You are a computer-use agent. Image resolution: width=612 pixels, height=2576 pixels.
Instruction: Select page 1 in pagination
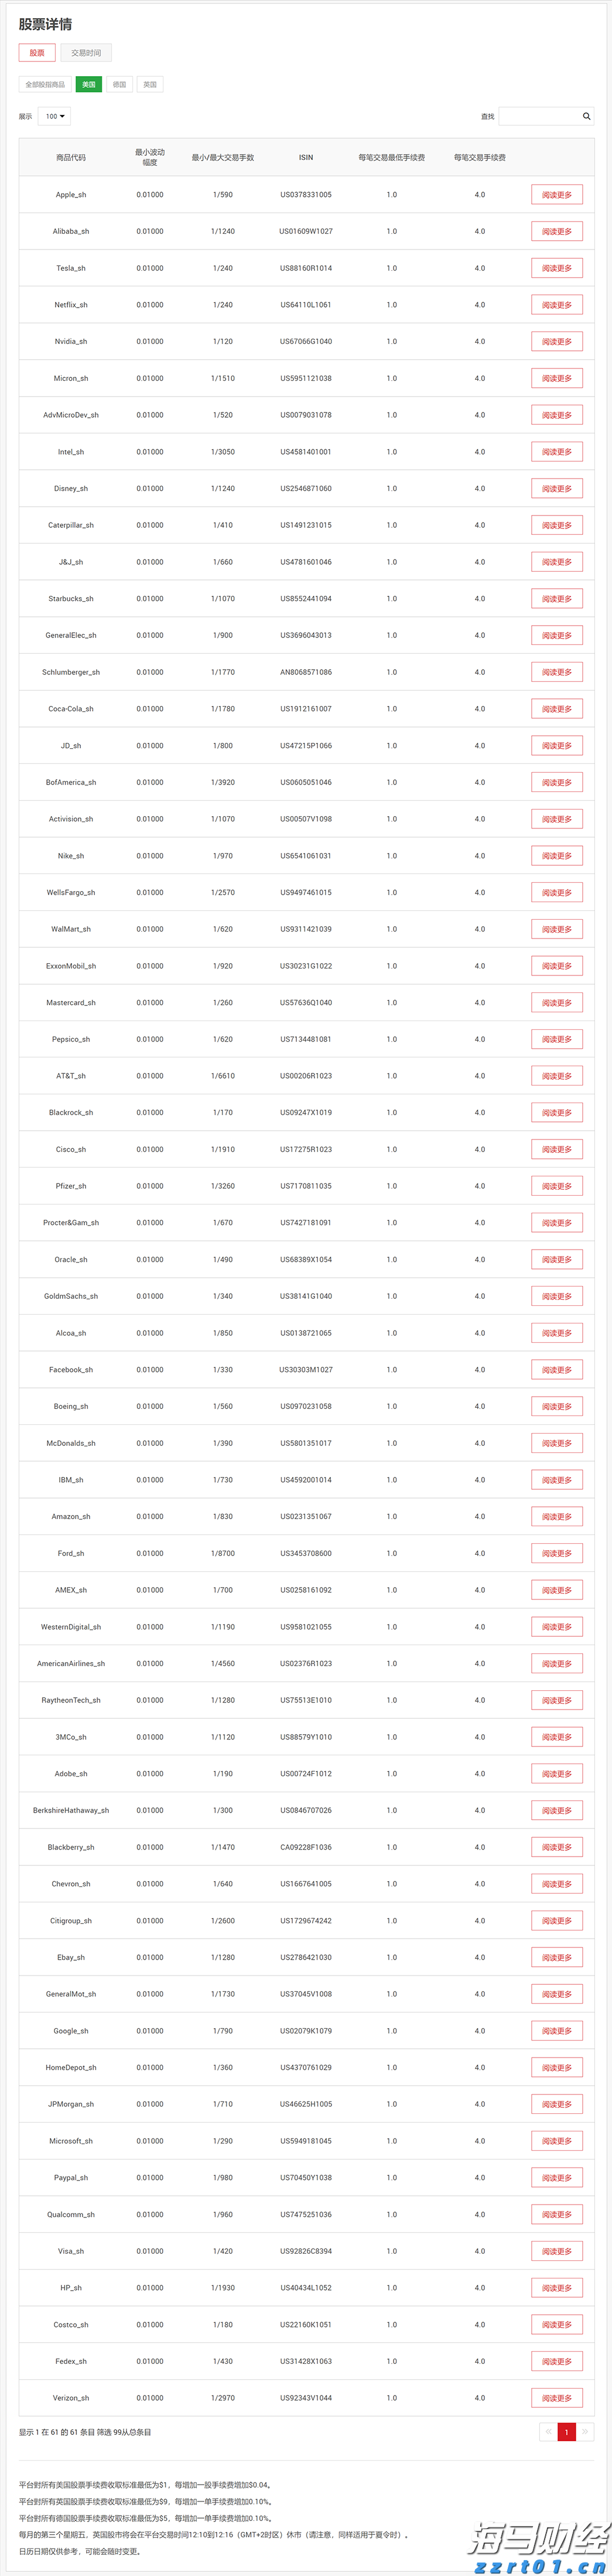567,2431
